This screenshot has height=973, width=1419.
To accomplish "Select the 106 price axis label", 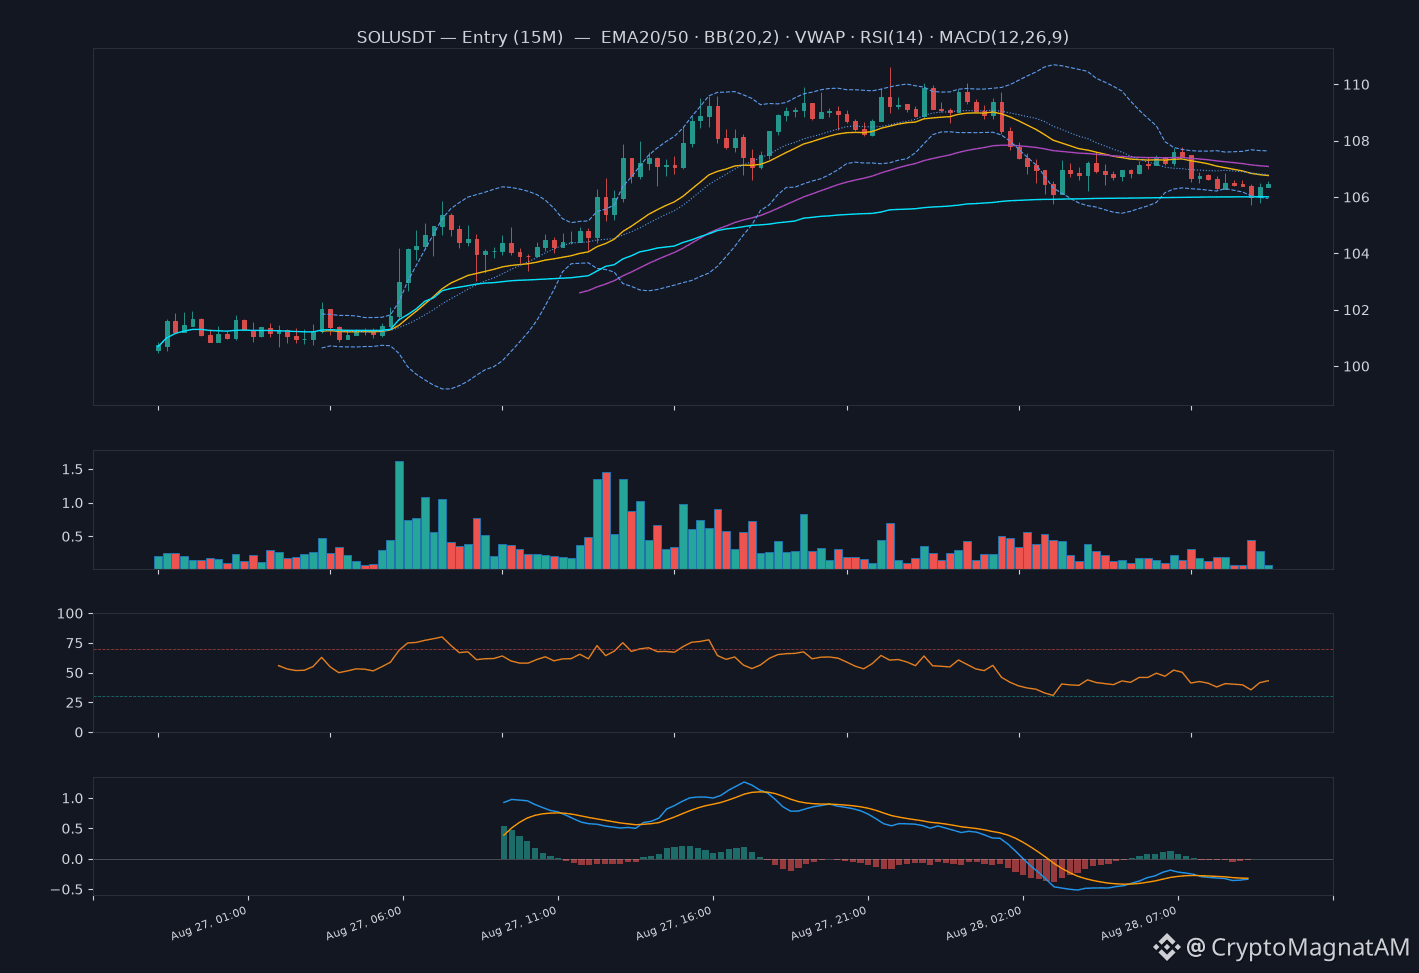I will click(x=1356, y=197).
